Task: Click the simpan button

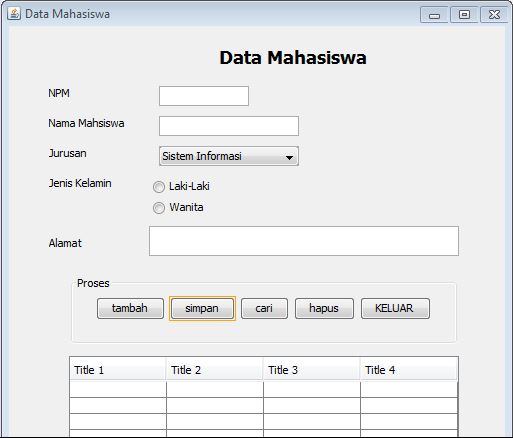Action: [x=202, y=308]
